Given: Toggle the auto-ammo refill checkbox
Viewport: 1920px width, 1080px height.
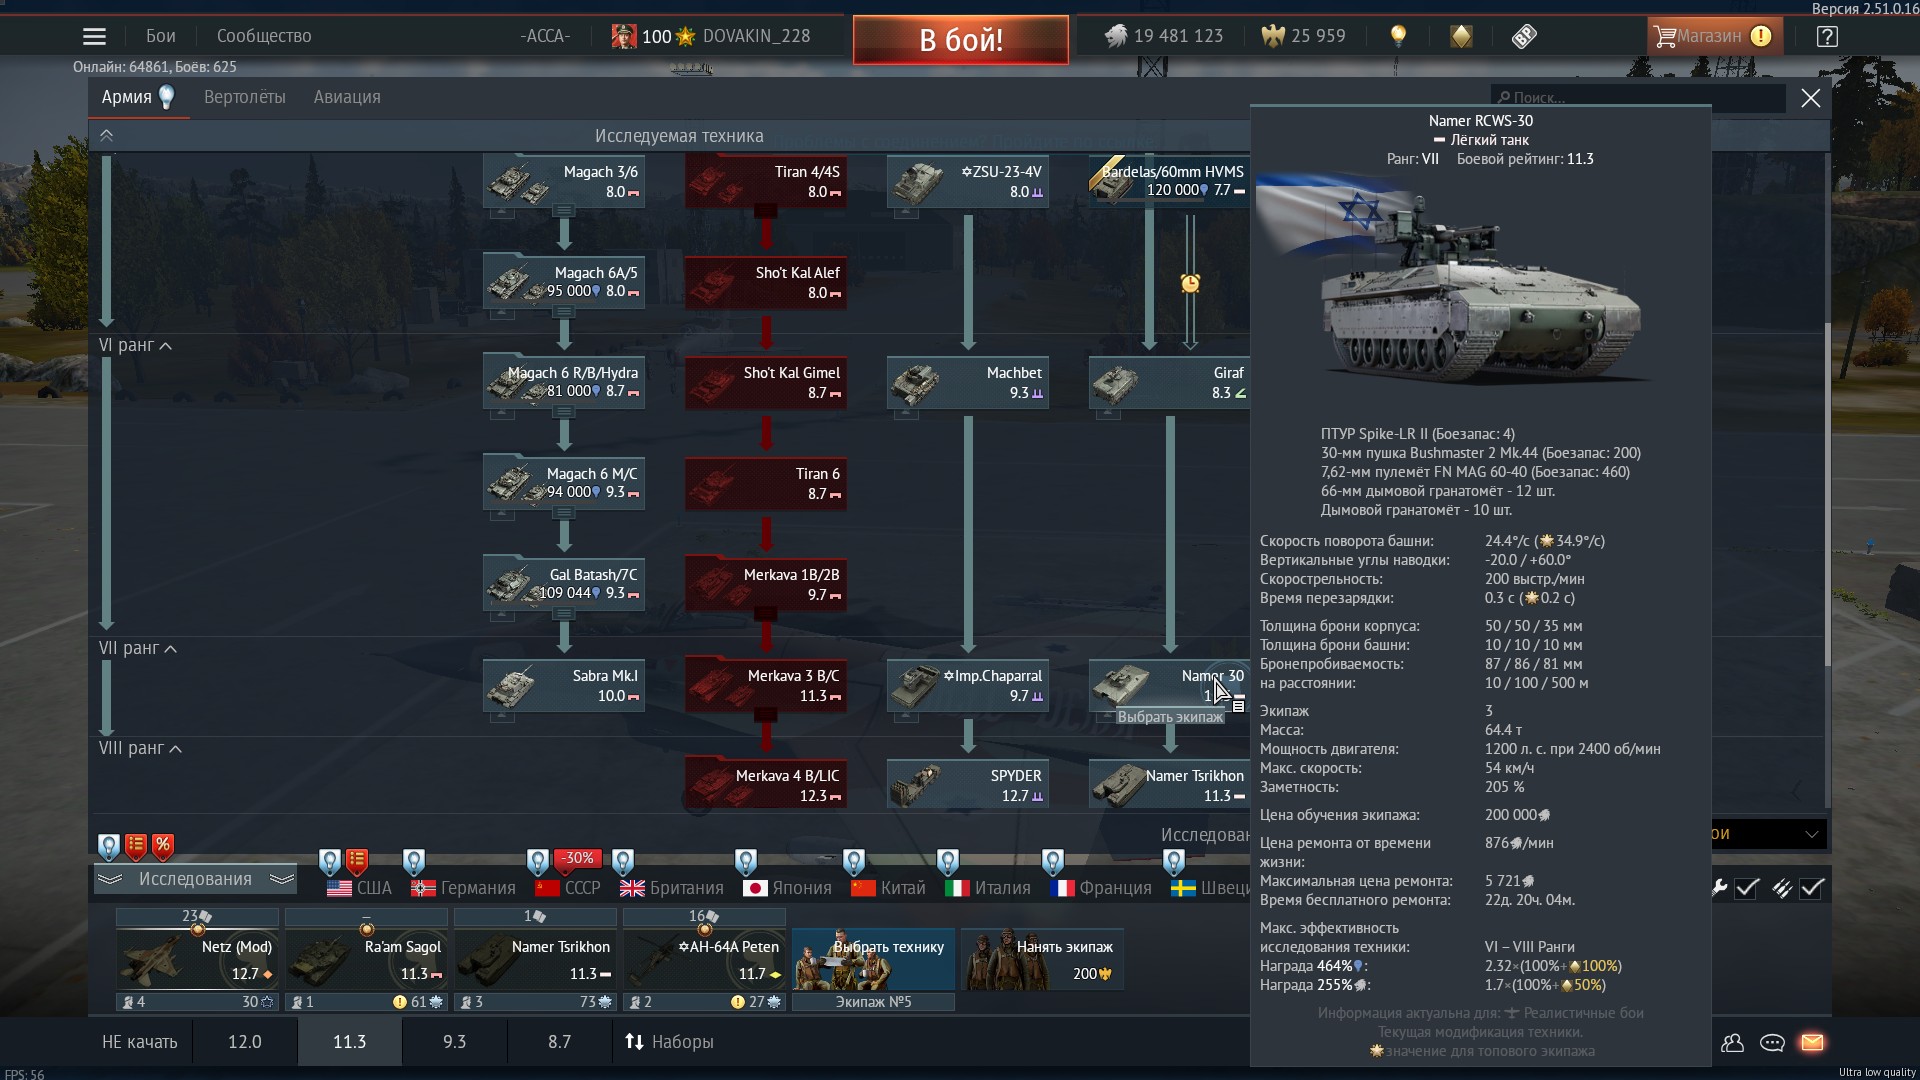Looking at the screenshot, I should click(x=1812, y=888).
